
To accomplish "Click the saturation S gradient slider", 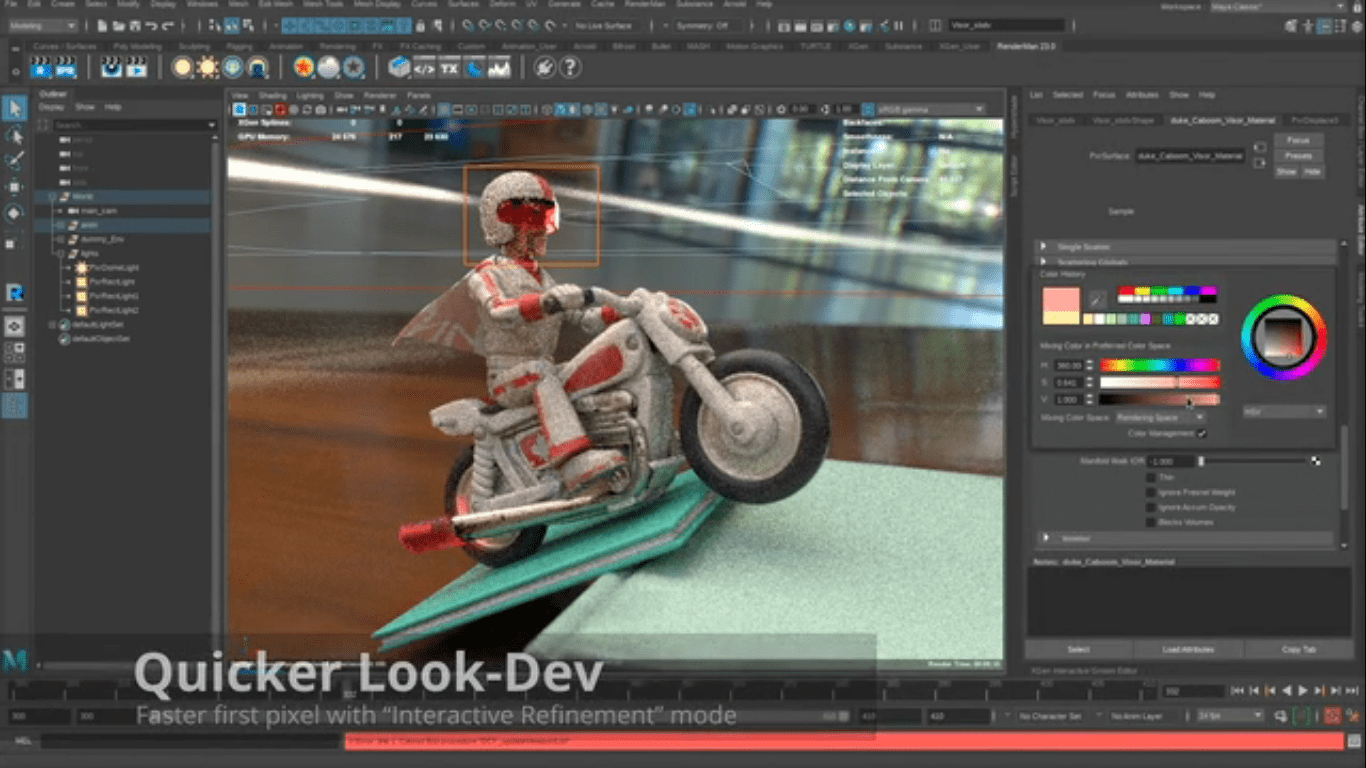I will 1159,382.
